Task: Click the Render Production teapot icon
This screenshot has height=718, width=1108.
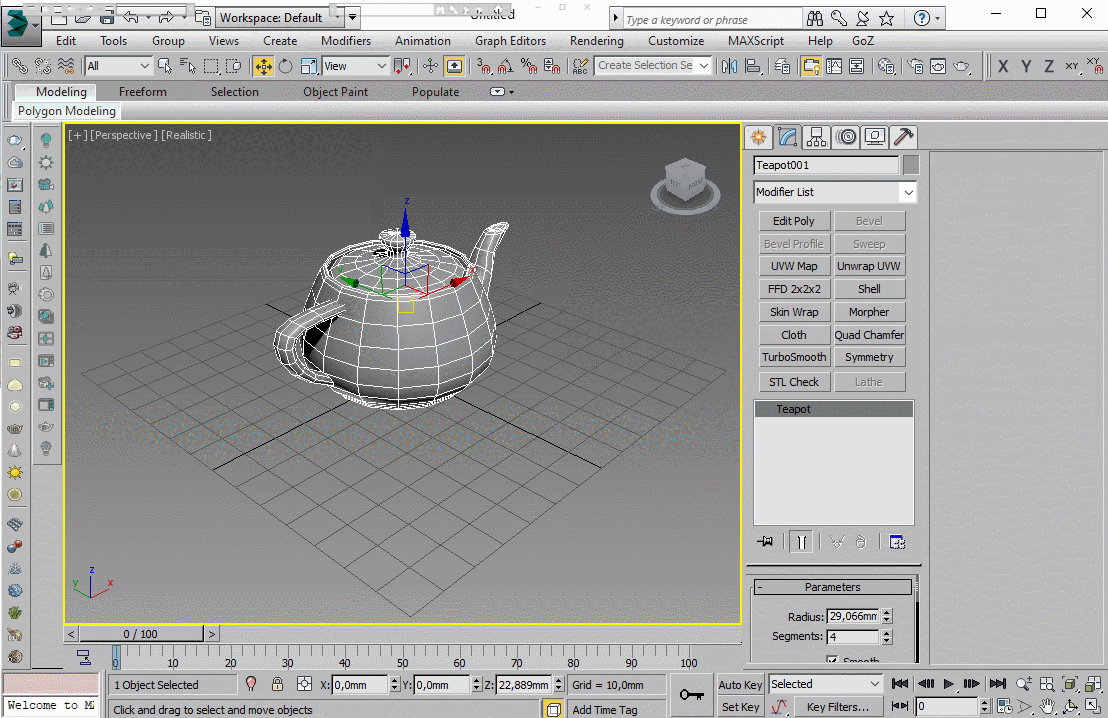Action: coord(962,66)
